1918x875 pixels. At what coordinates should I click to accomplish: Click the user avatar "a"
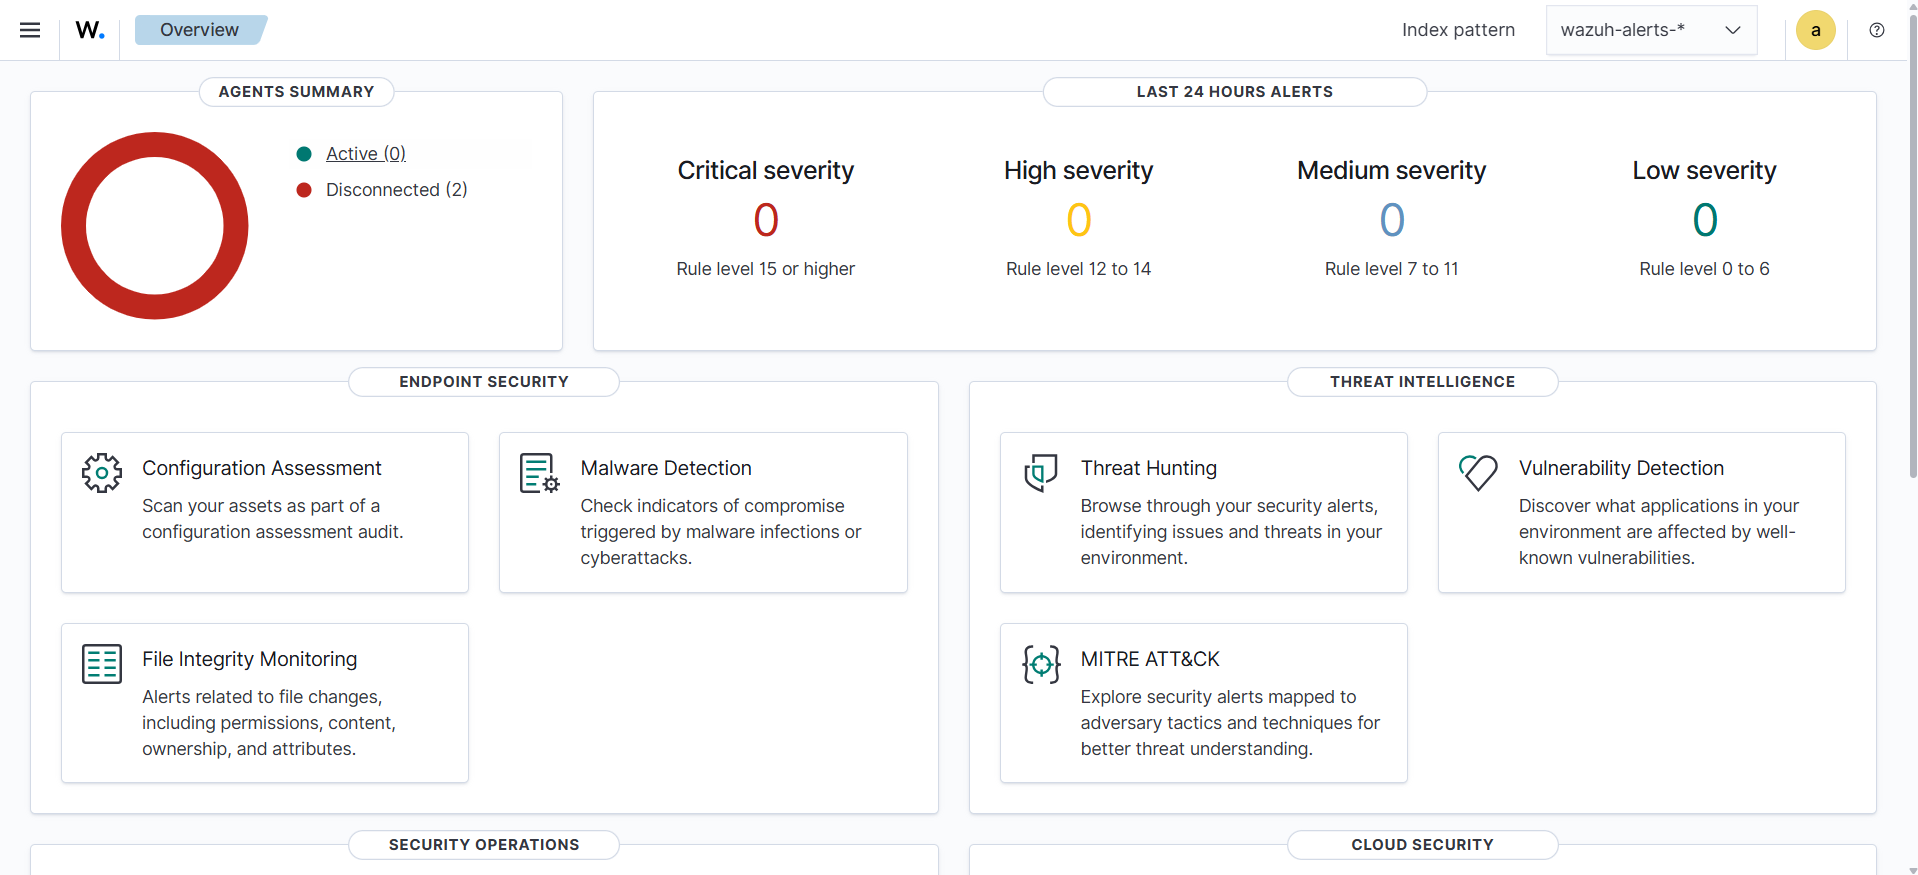point(1815,30)
